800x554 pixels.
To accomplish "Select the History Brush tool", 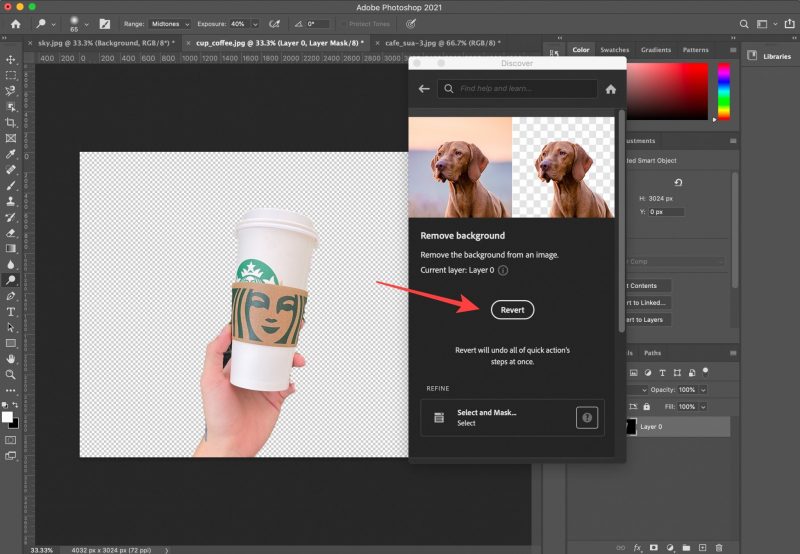I will point(10,217).
